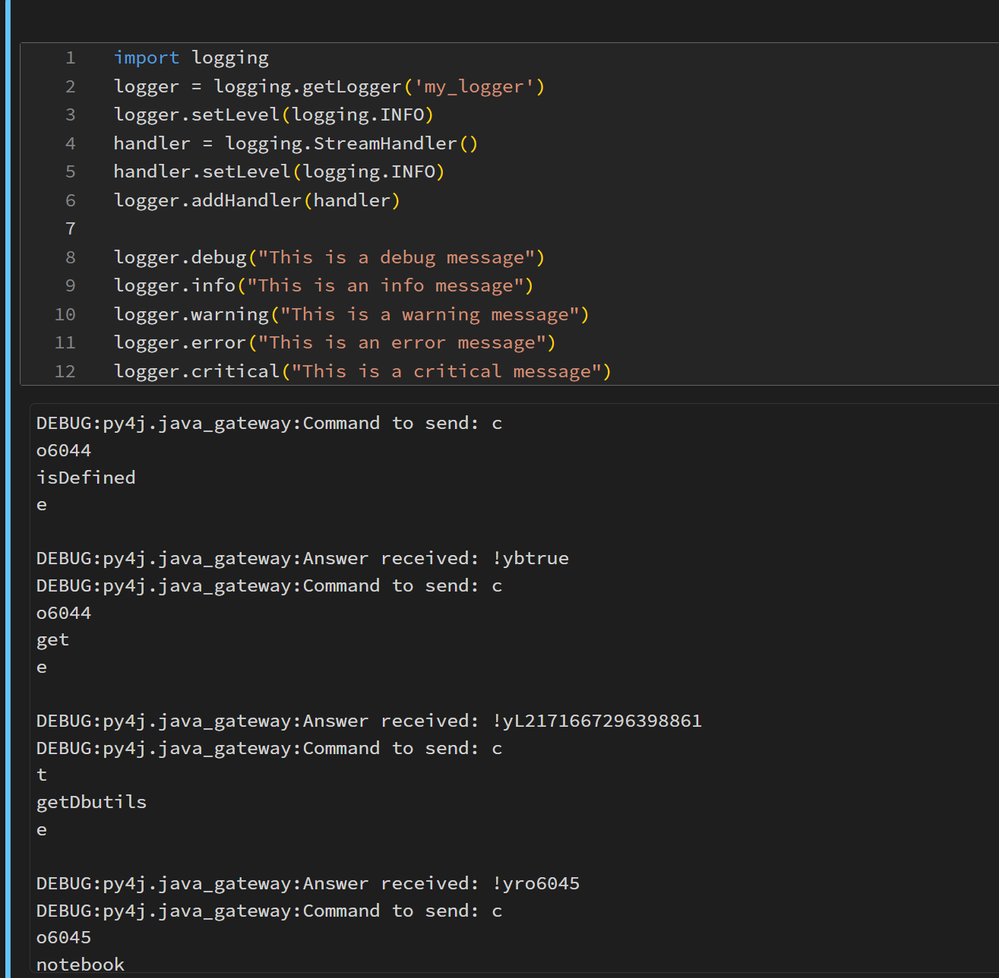This screenshot has height=978, width=999.
Task: Click line number 1 in the gutter
Action: 70,58
